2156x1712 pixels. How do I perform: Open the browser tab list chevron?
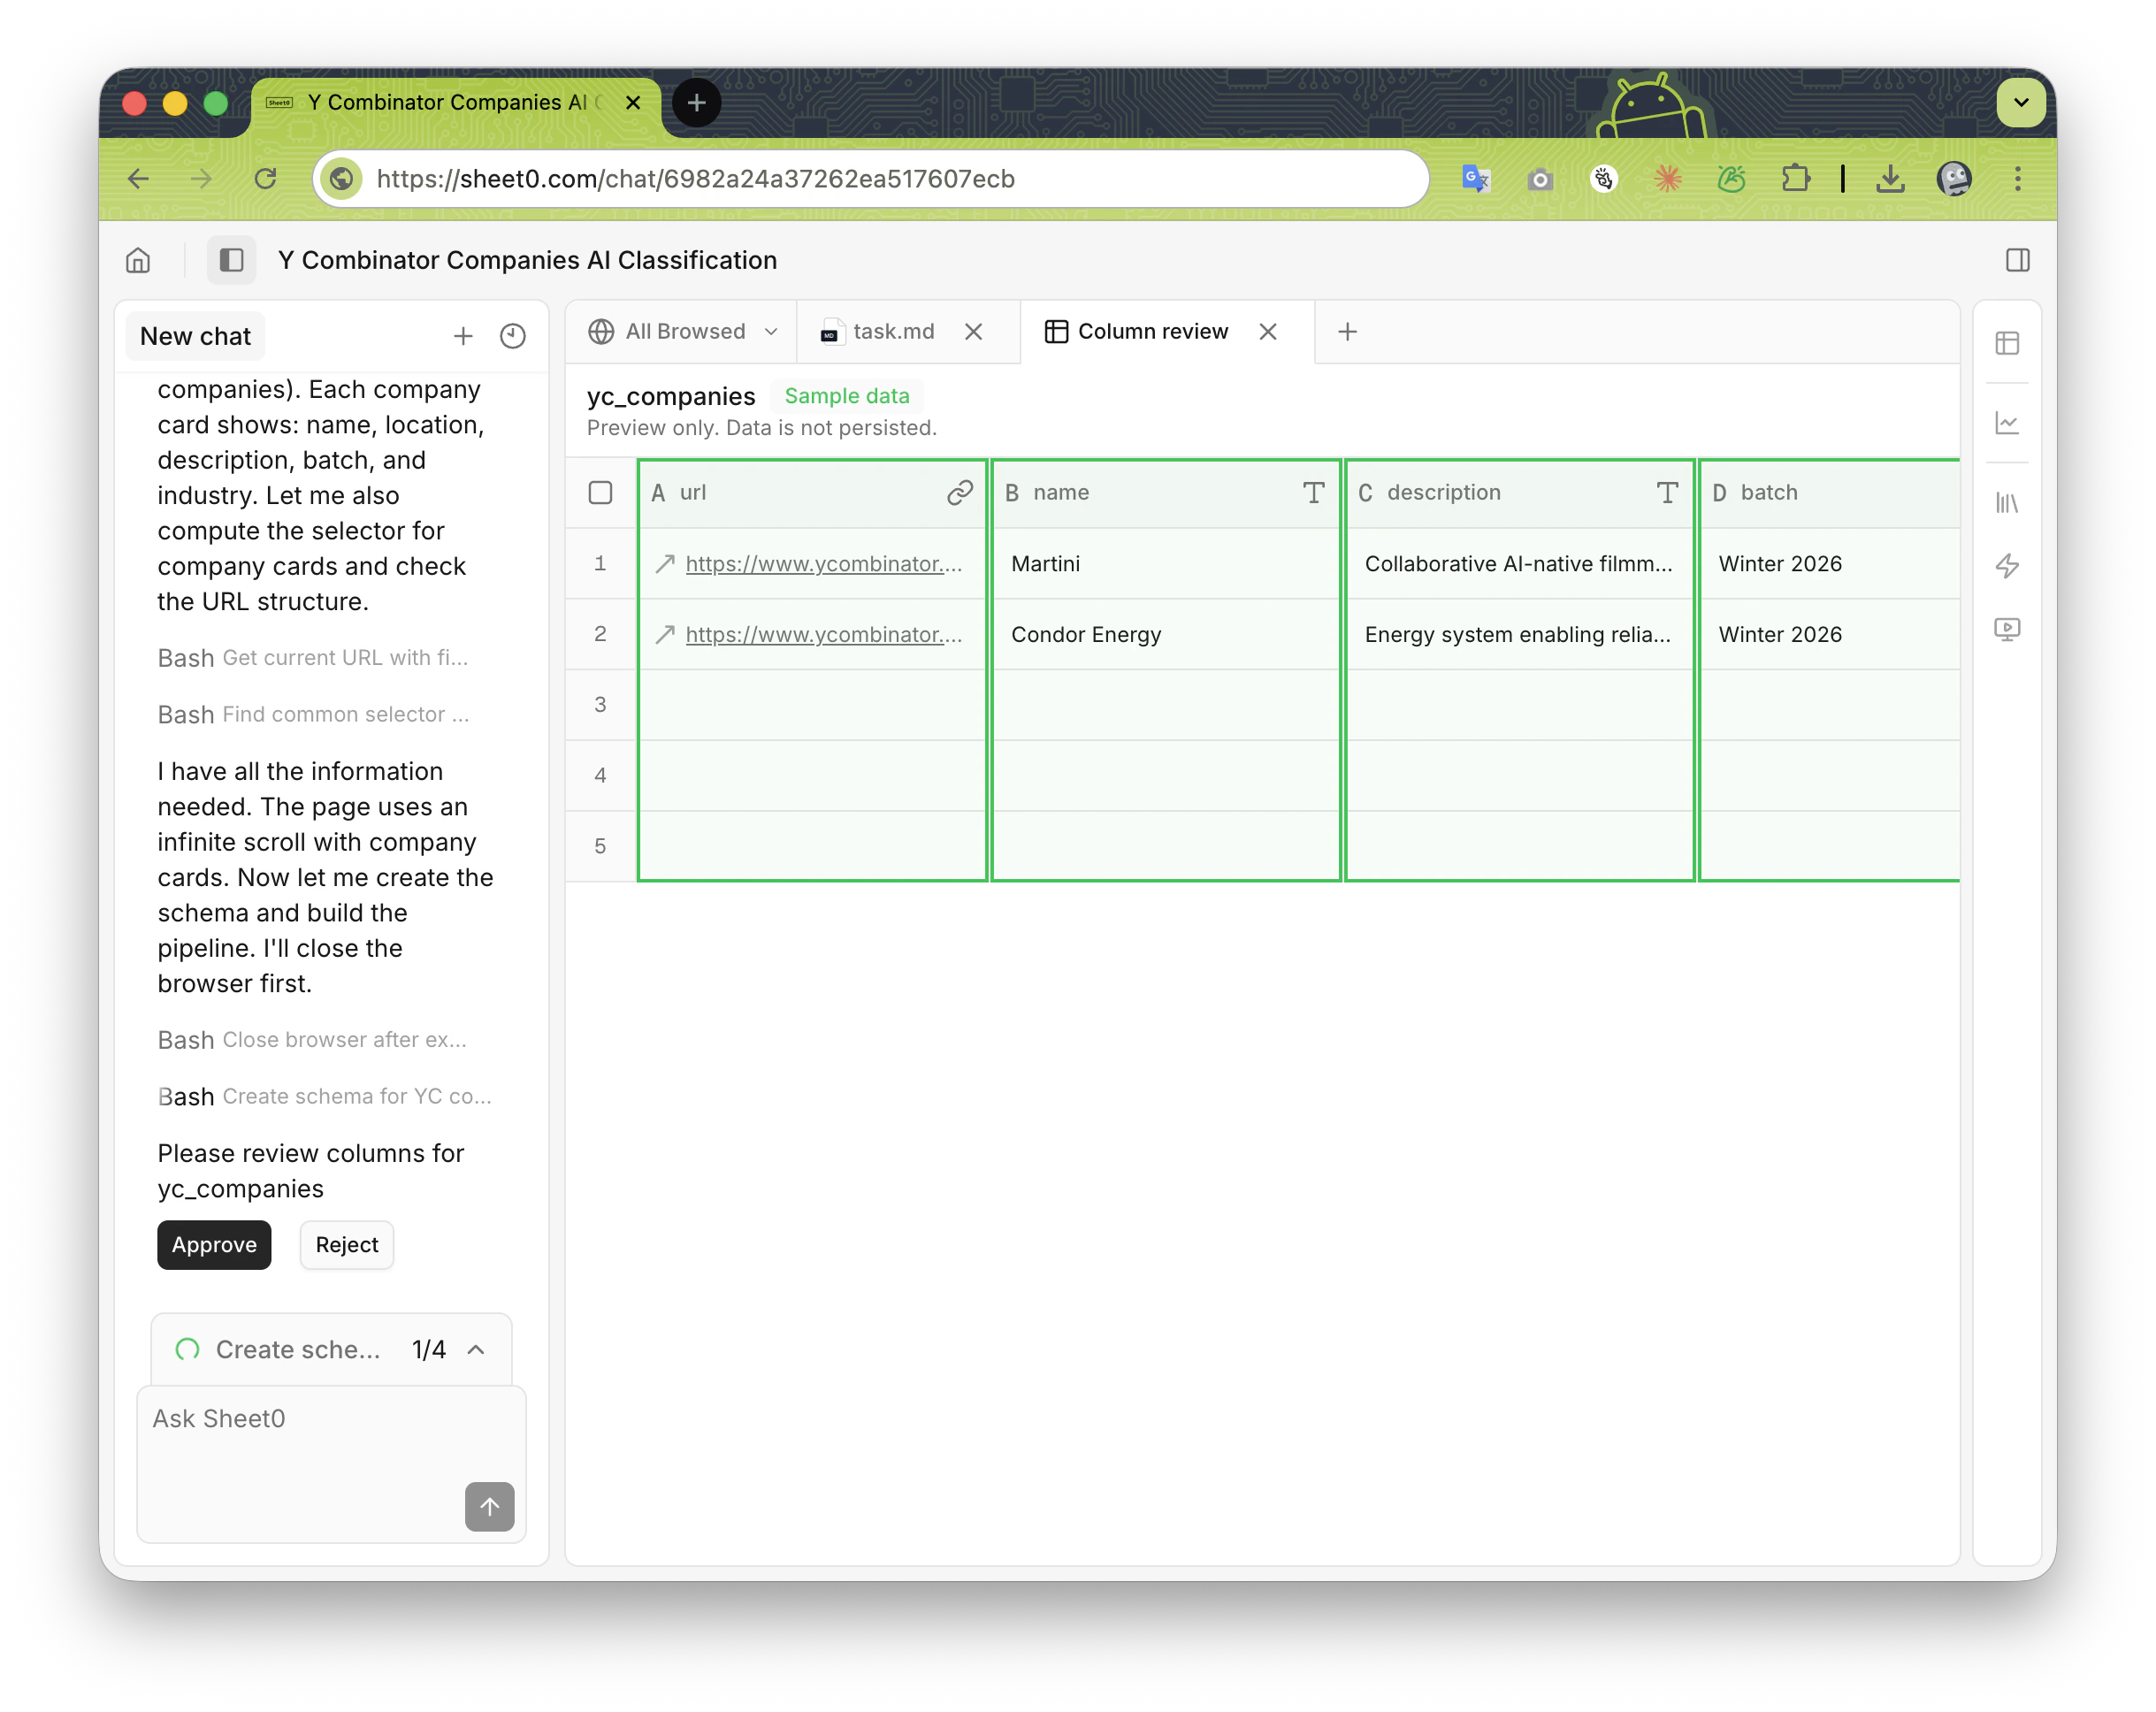click(2020, 102)
